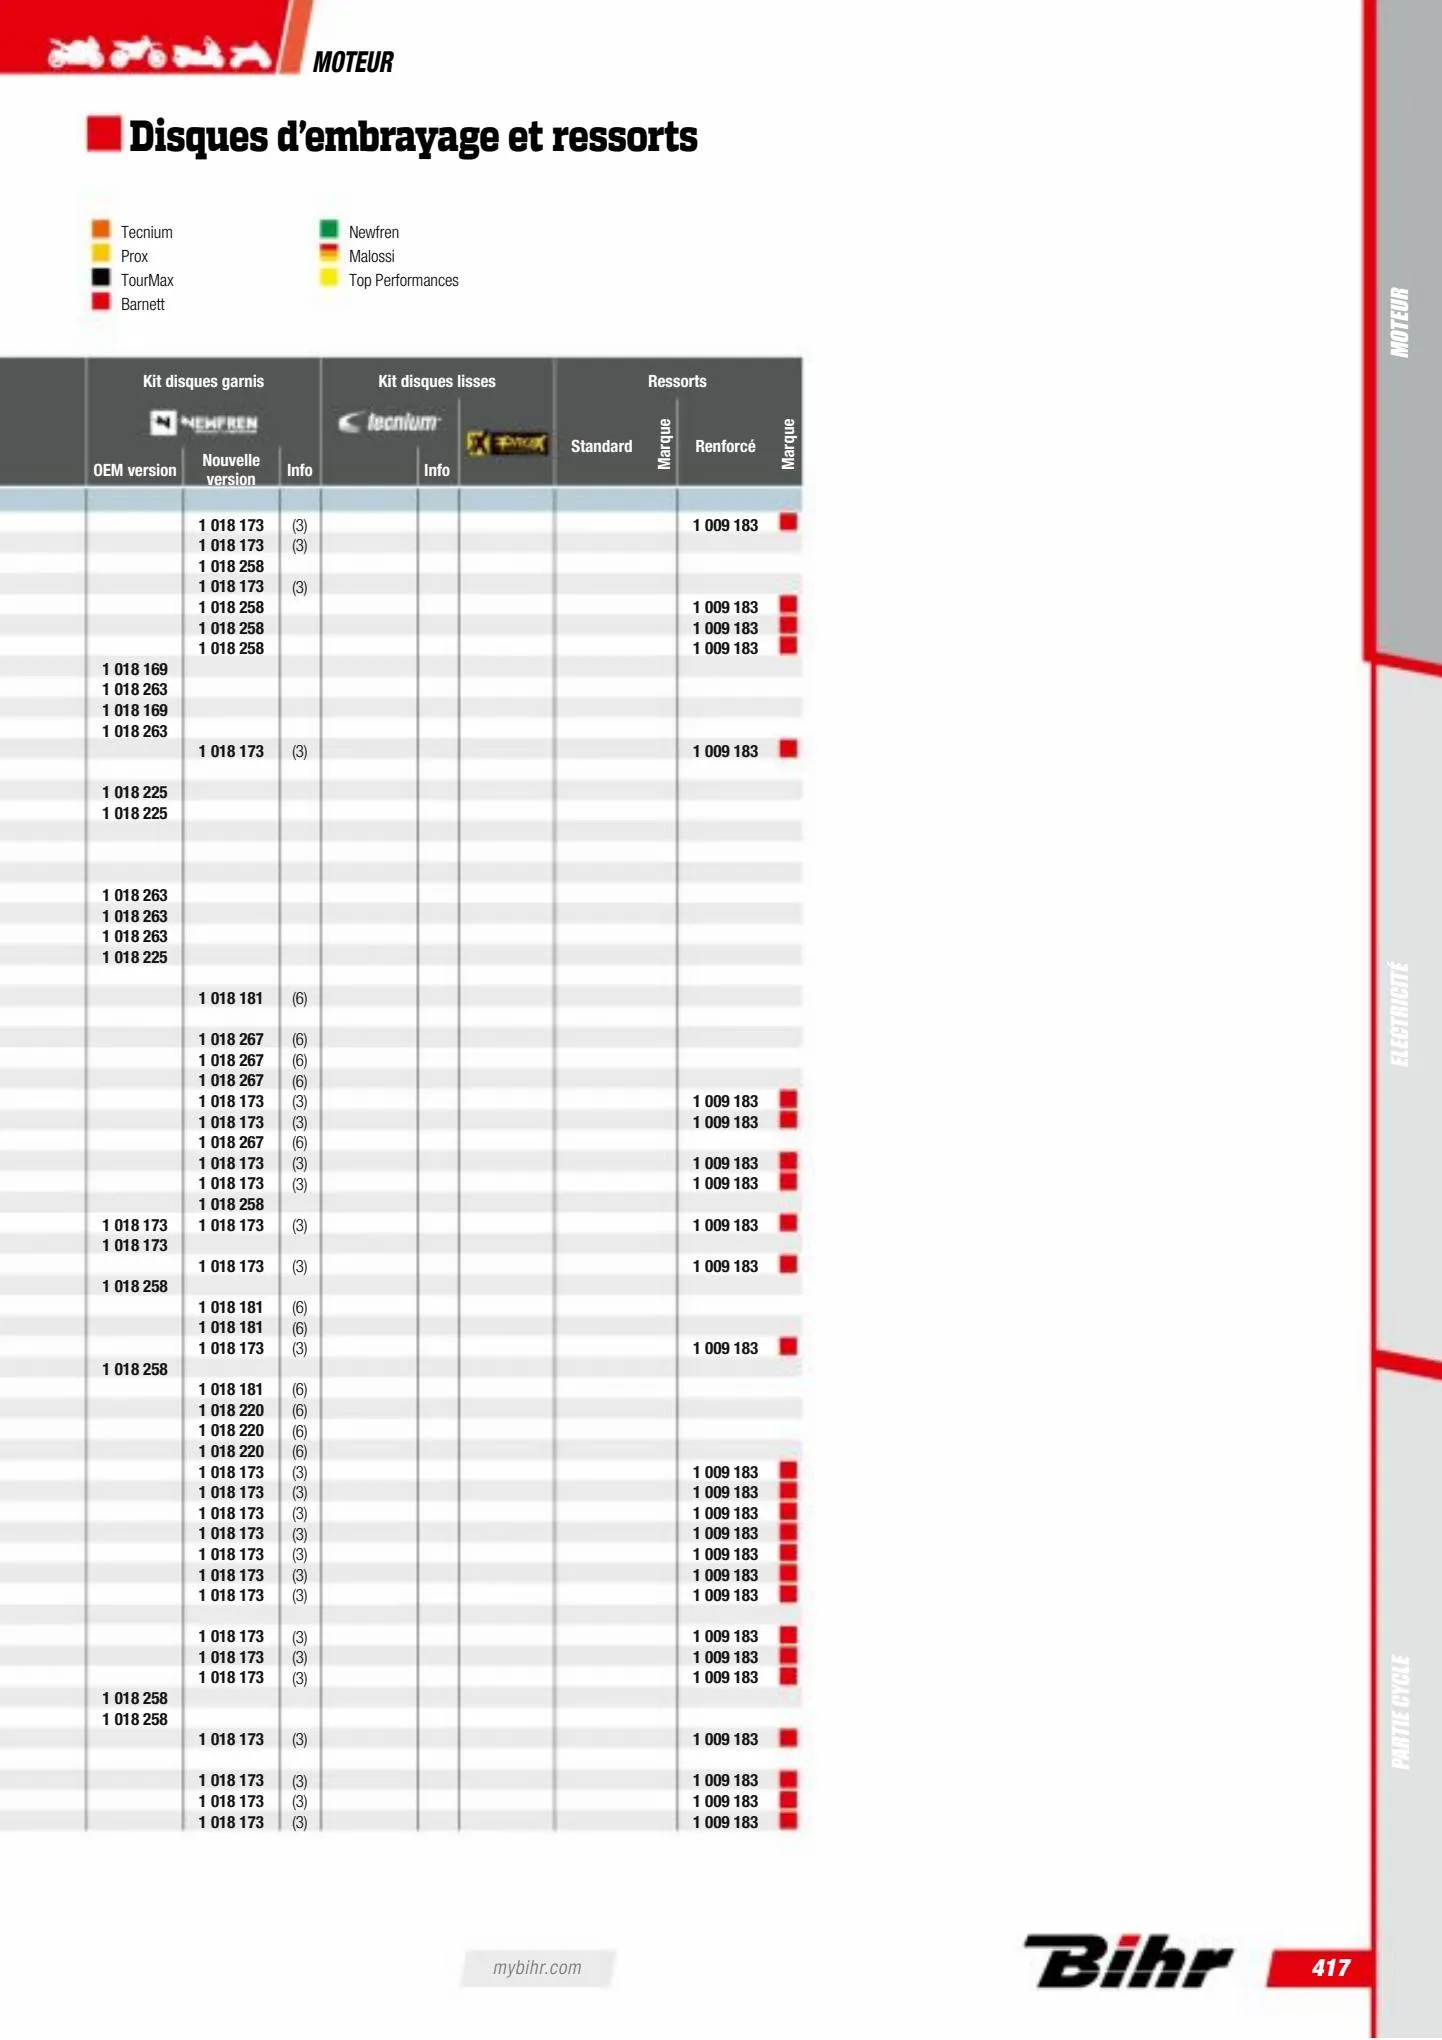Click the Prox legend label
The width and height of the screenshot is (1442, 2040).
click(134, 256)
